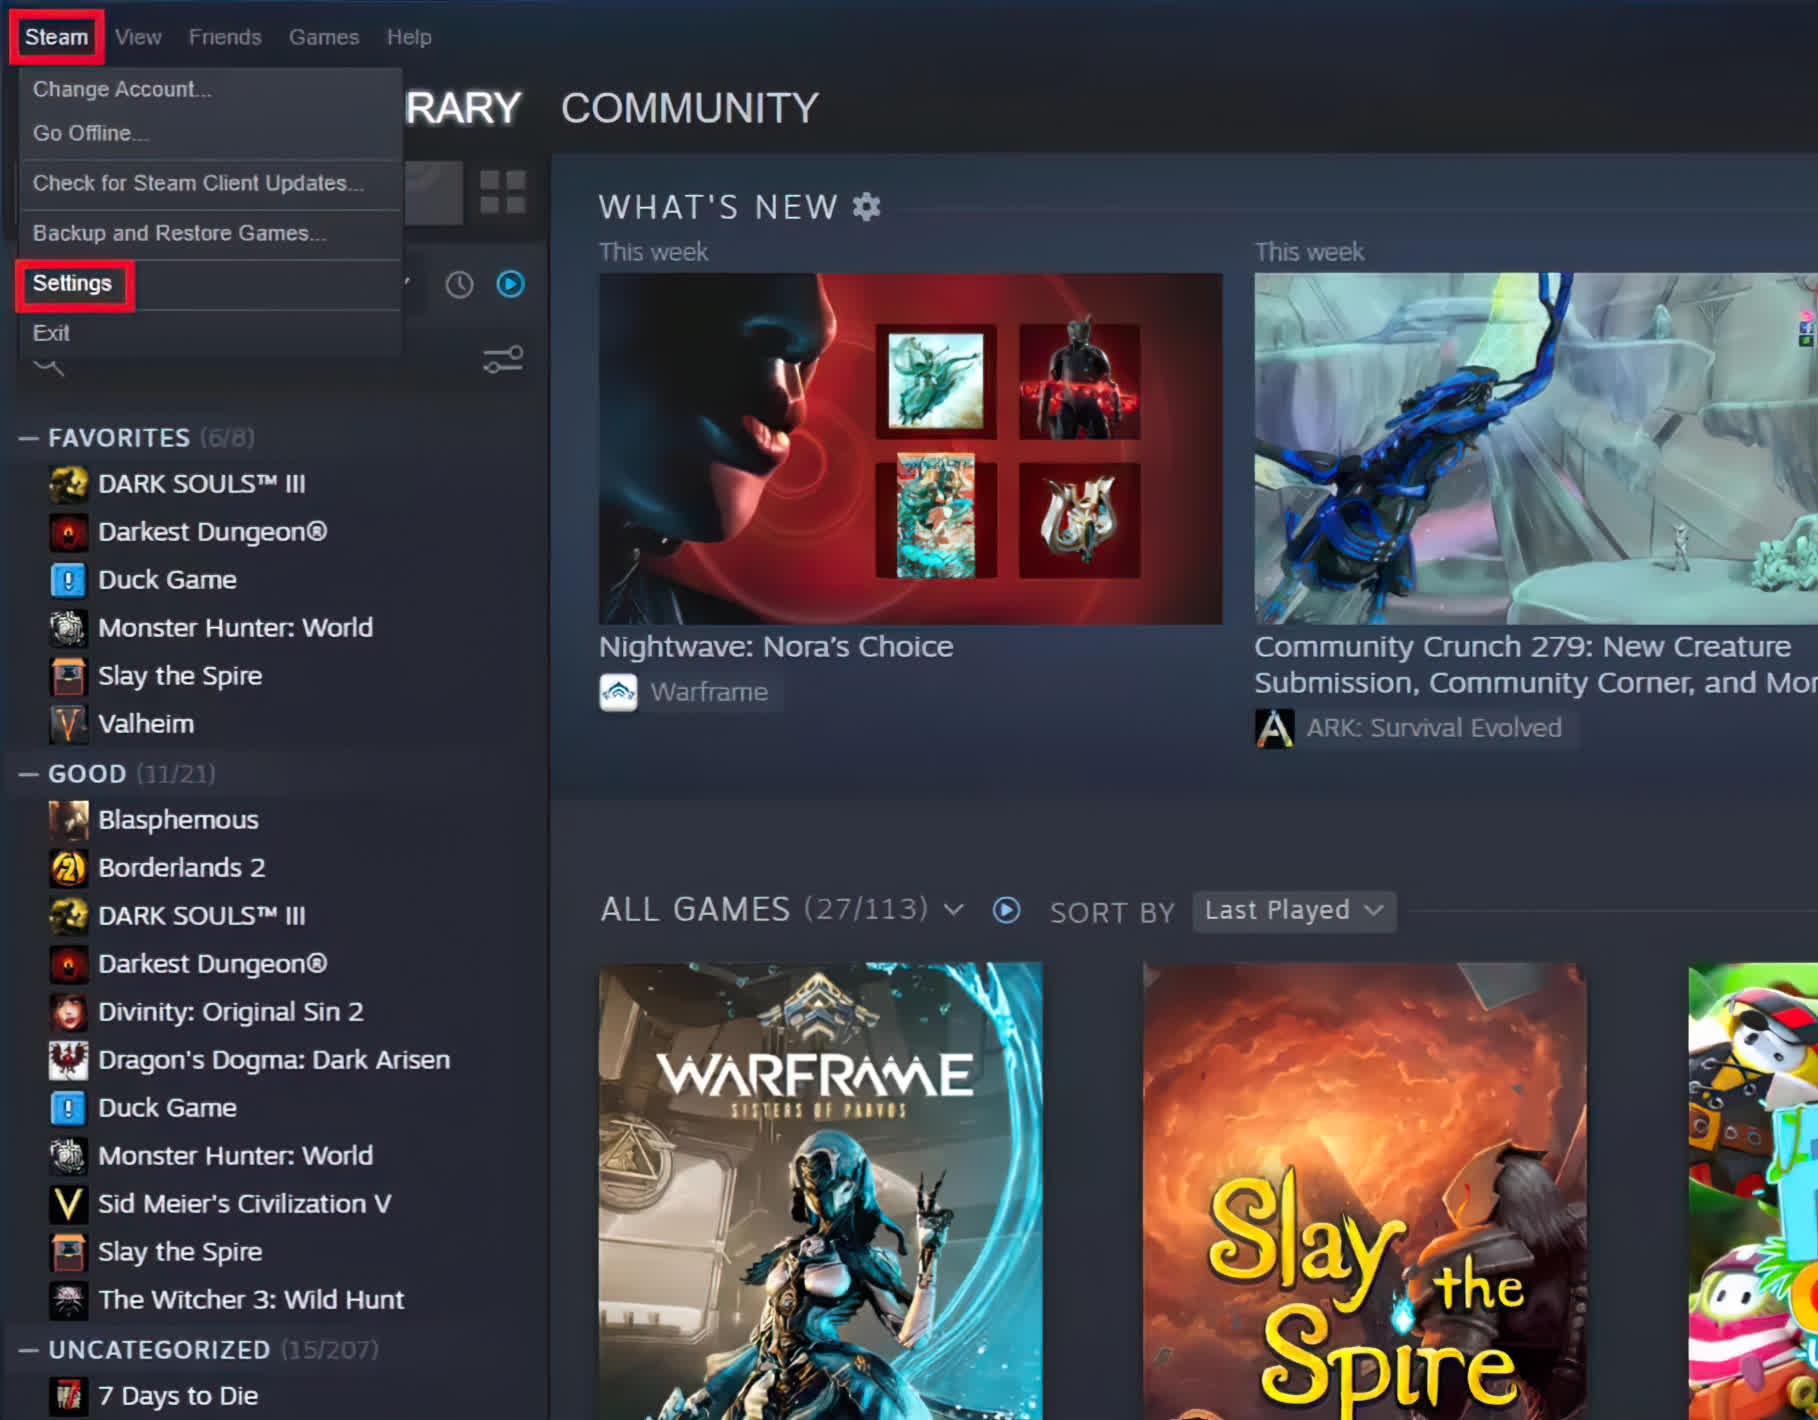Click the Borderlands 2 game icon
This screenshot has height=1420, width=1818.
tap(68, 868)
